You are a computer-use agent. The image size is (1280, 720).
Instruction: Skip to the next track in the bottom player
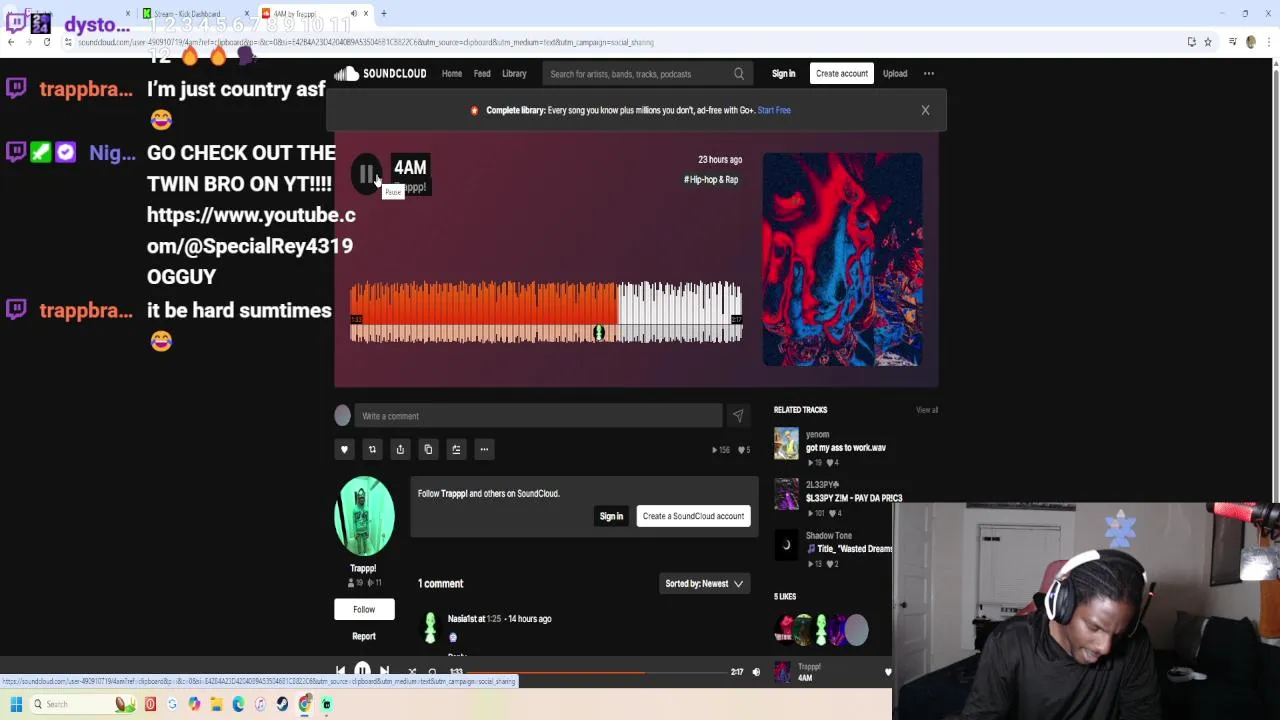[x=384, y=672]
